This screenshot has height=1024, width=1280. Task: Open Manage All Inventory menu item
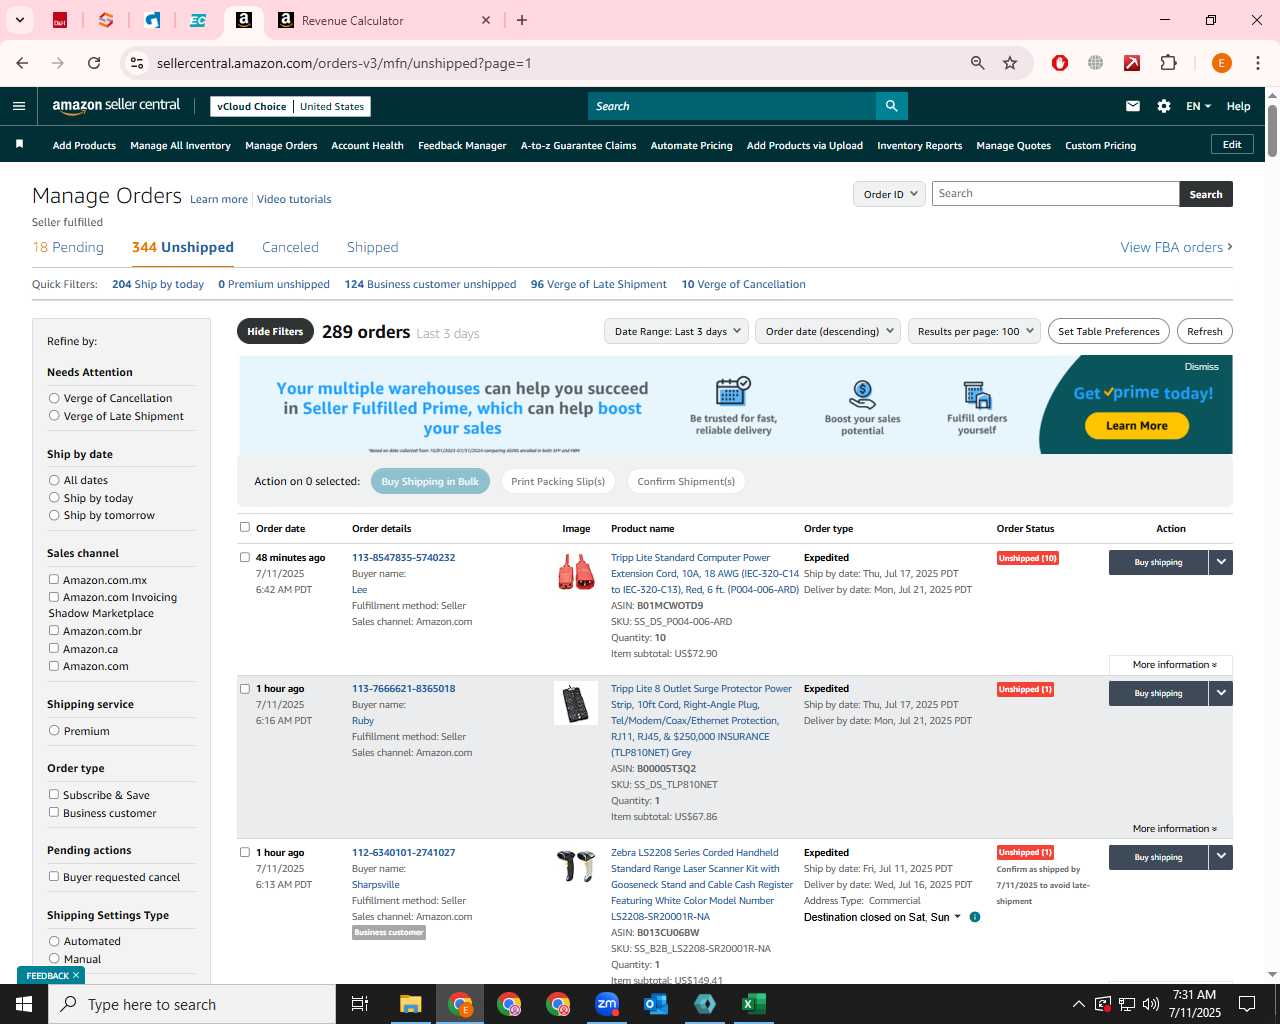(x=180, y=145)
